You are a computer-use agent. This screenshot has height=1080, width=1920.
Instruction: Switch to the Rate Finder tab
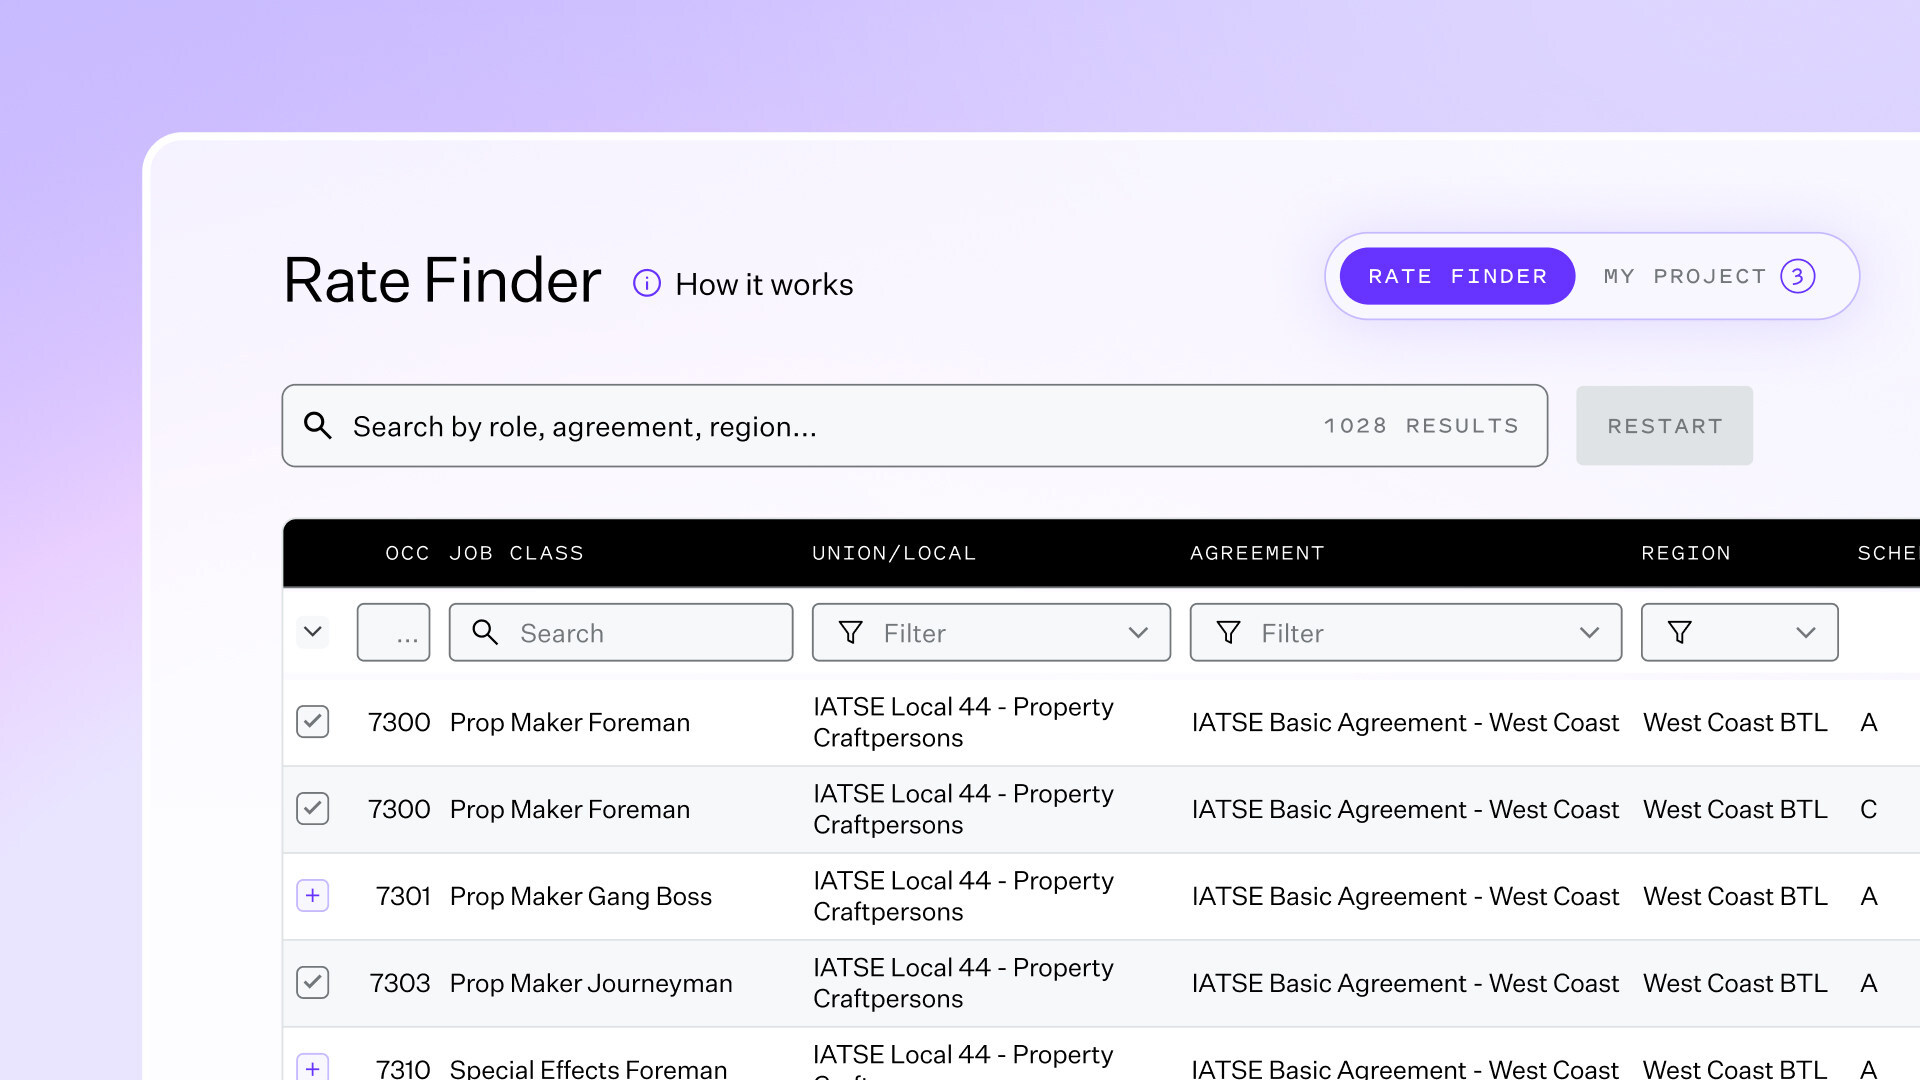[x=1457, y=277]
